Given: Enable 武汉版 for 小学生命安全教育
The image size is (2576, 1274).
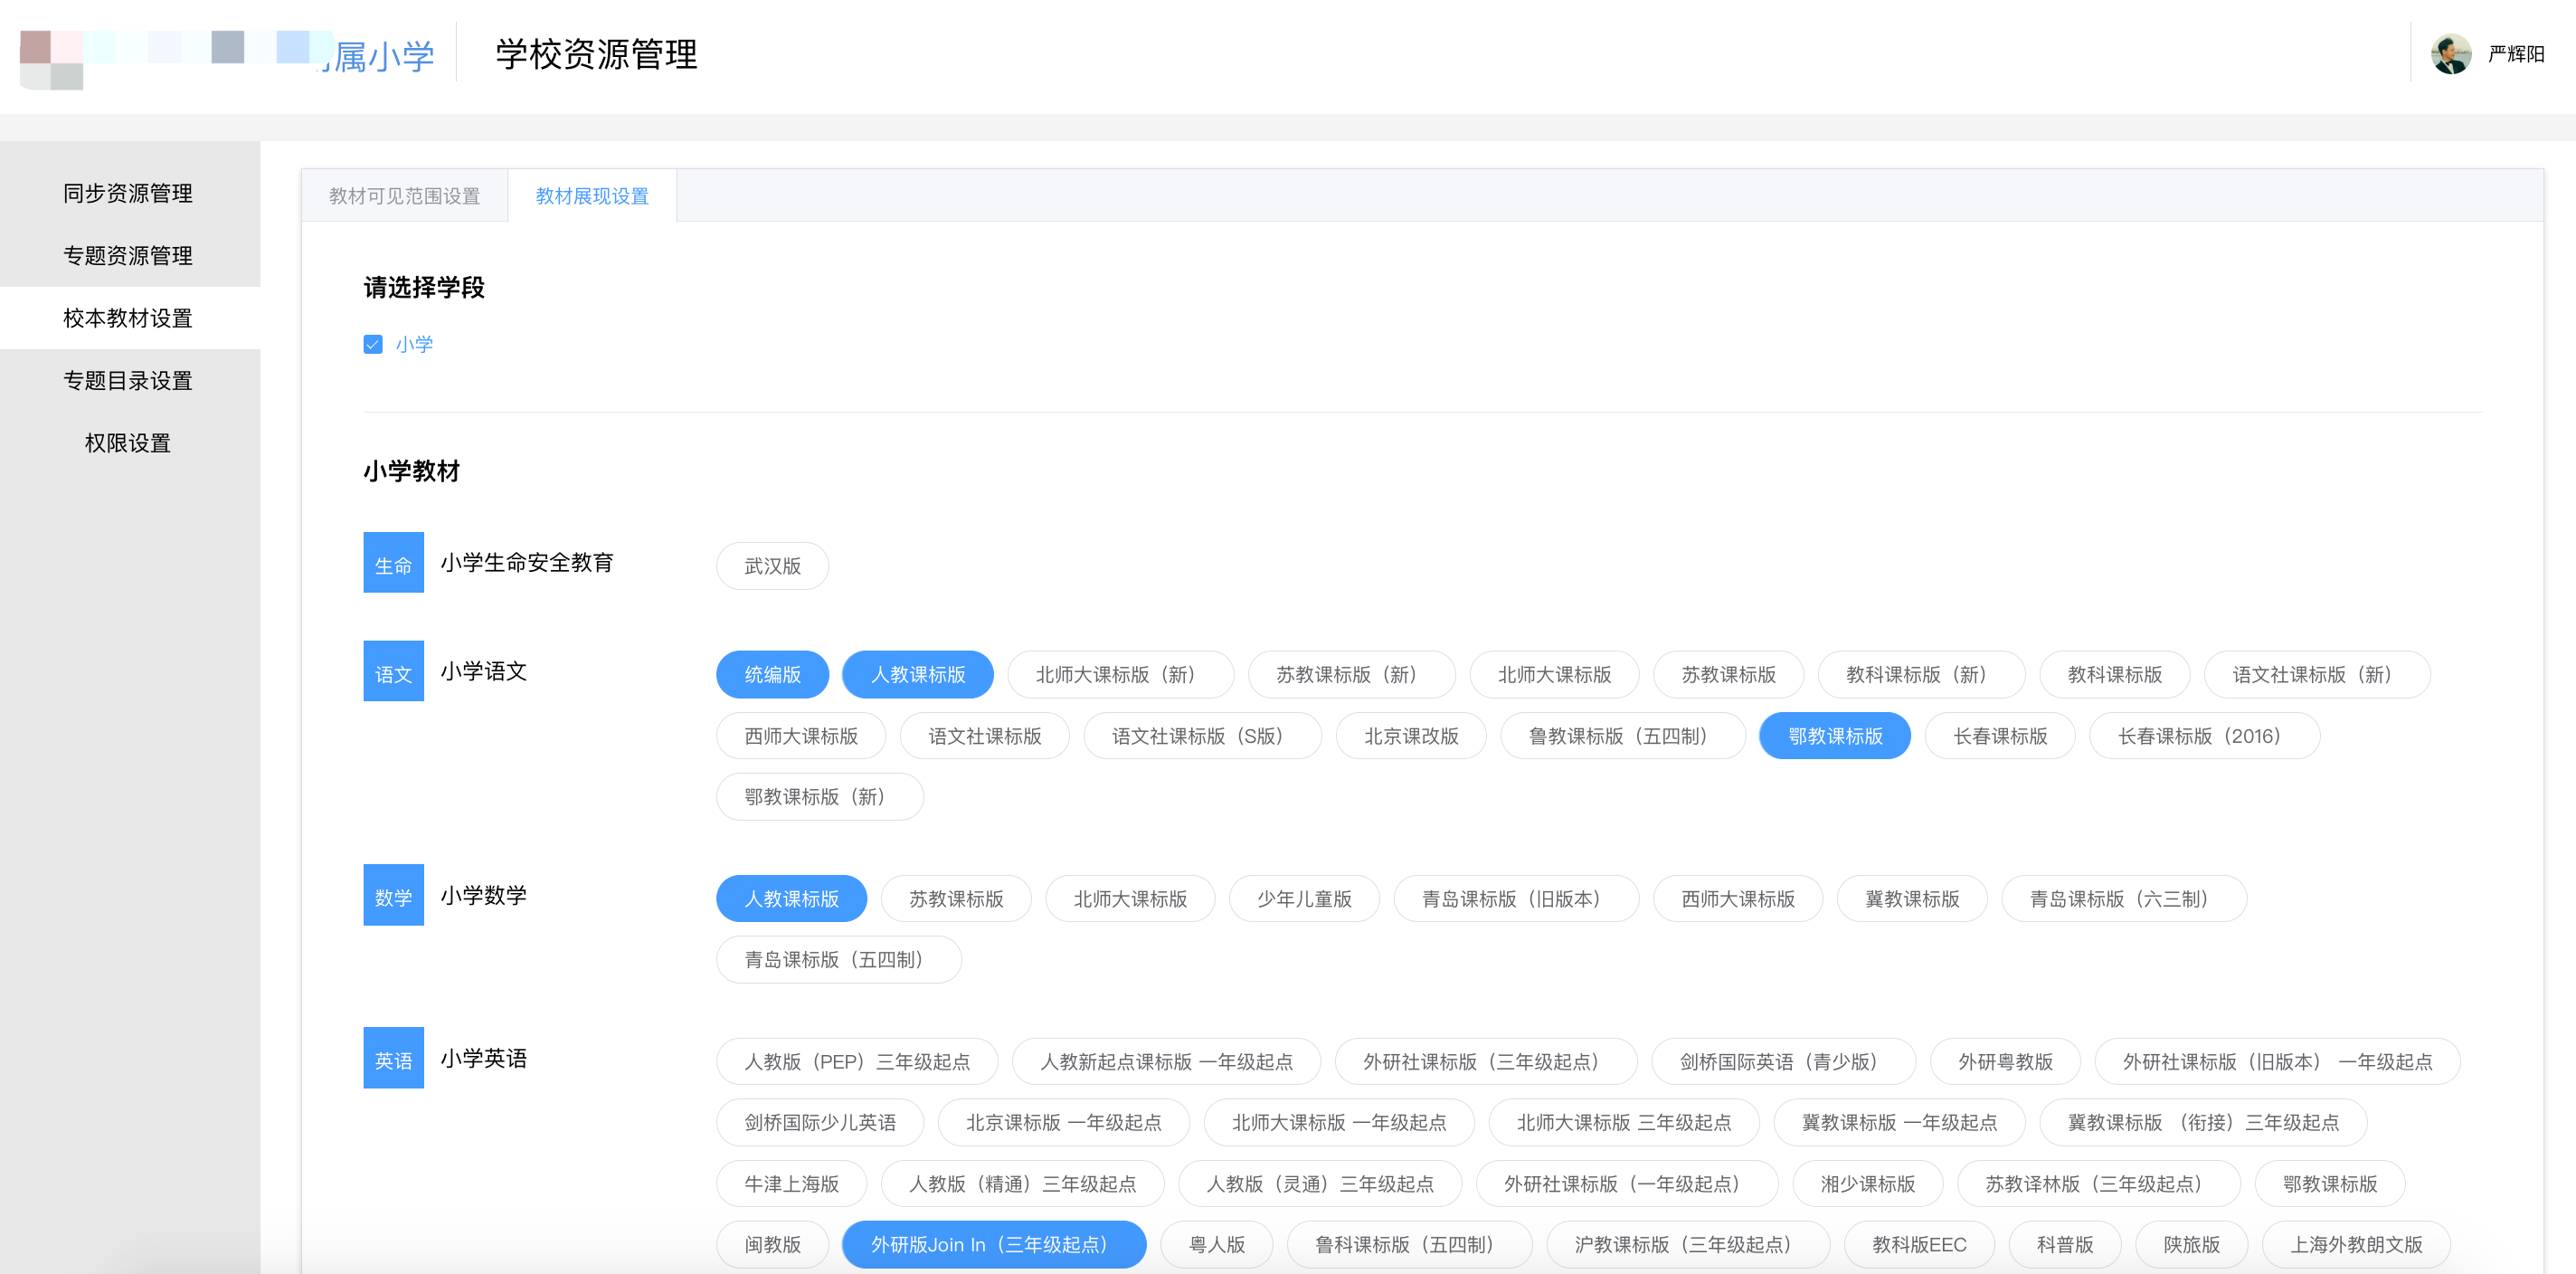Looking at the screenshot, I should (x=772, y=566).
